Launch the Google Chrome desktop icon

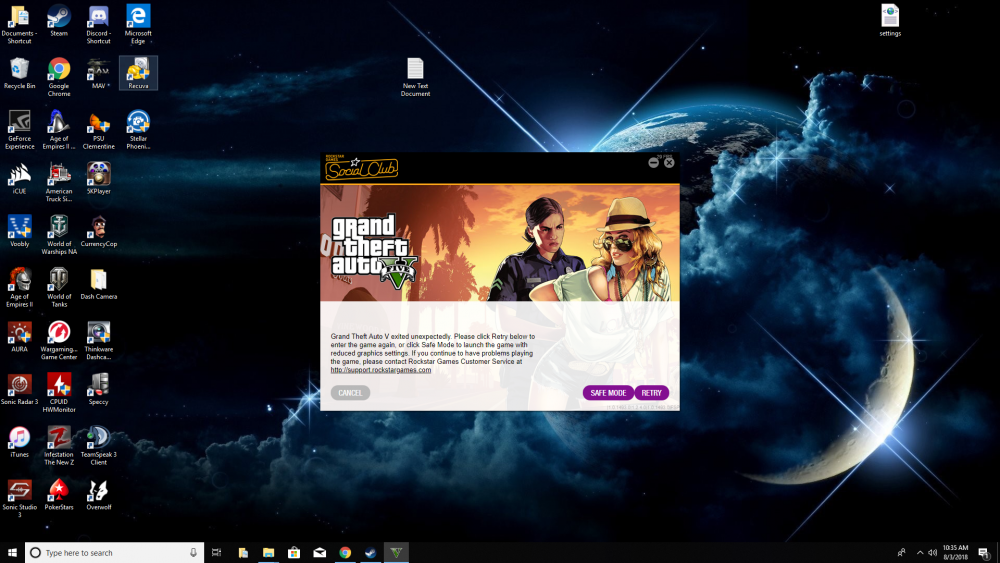[59, 77]
